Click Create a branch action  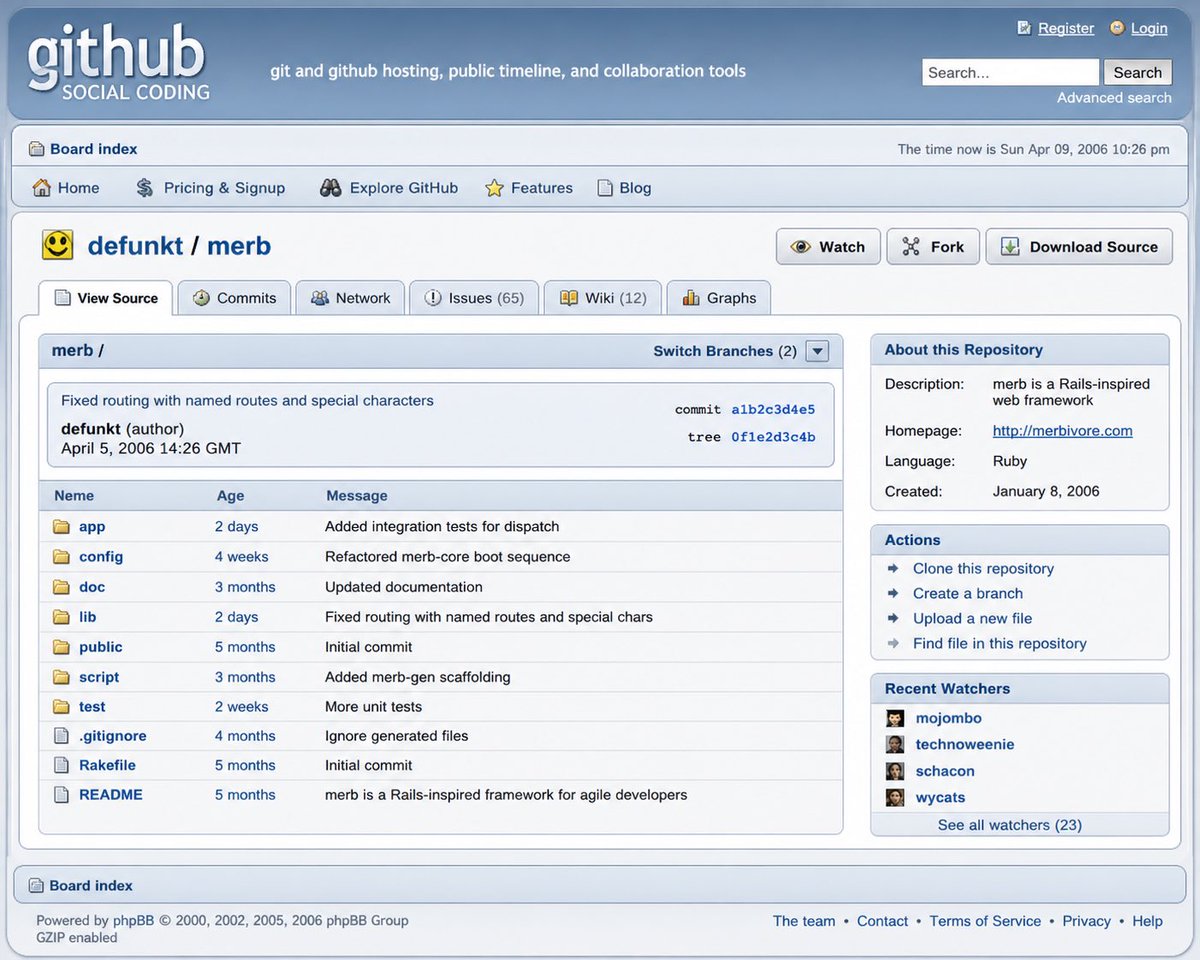point(968,593)
